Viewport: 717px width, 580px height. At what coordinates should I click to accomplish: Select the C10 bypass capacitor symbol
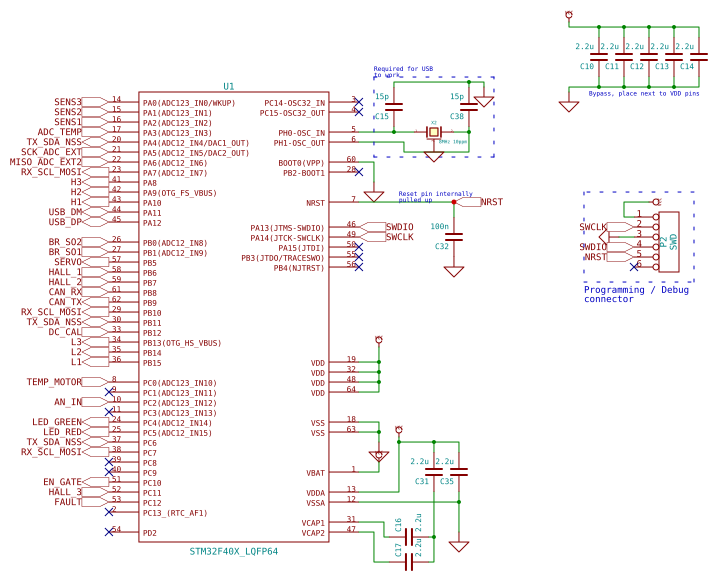tap(599, 57)
